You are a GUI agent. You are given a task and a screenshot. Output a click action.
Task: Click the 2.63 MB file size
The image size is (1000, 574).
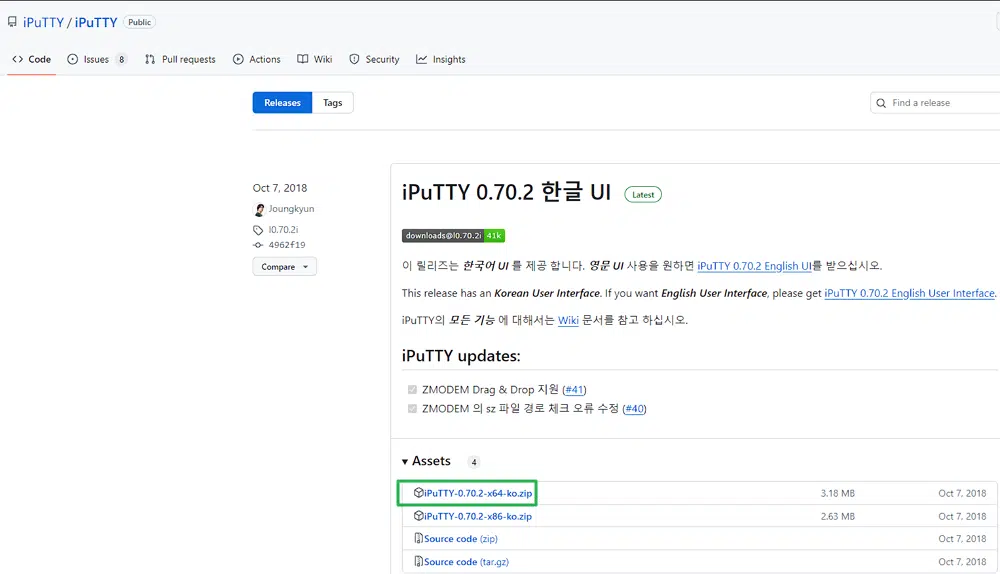pyautogui.click(x=837, y=517)
